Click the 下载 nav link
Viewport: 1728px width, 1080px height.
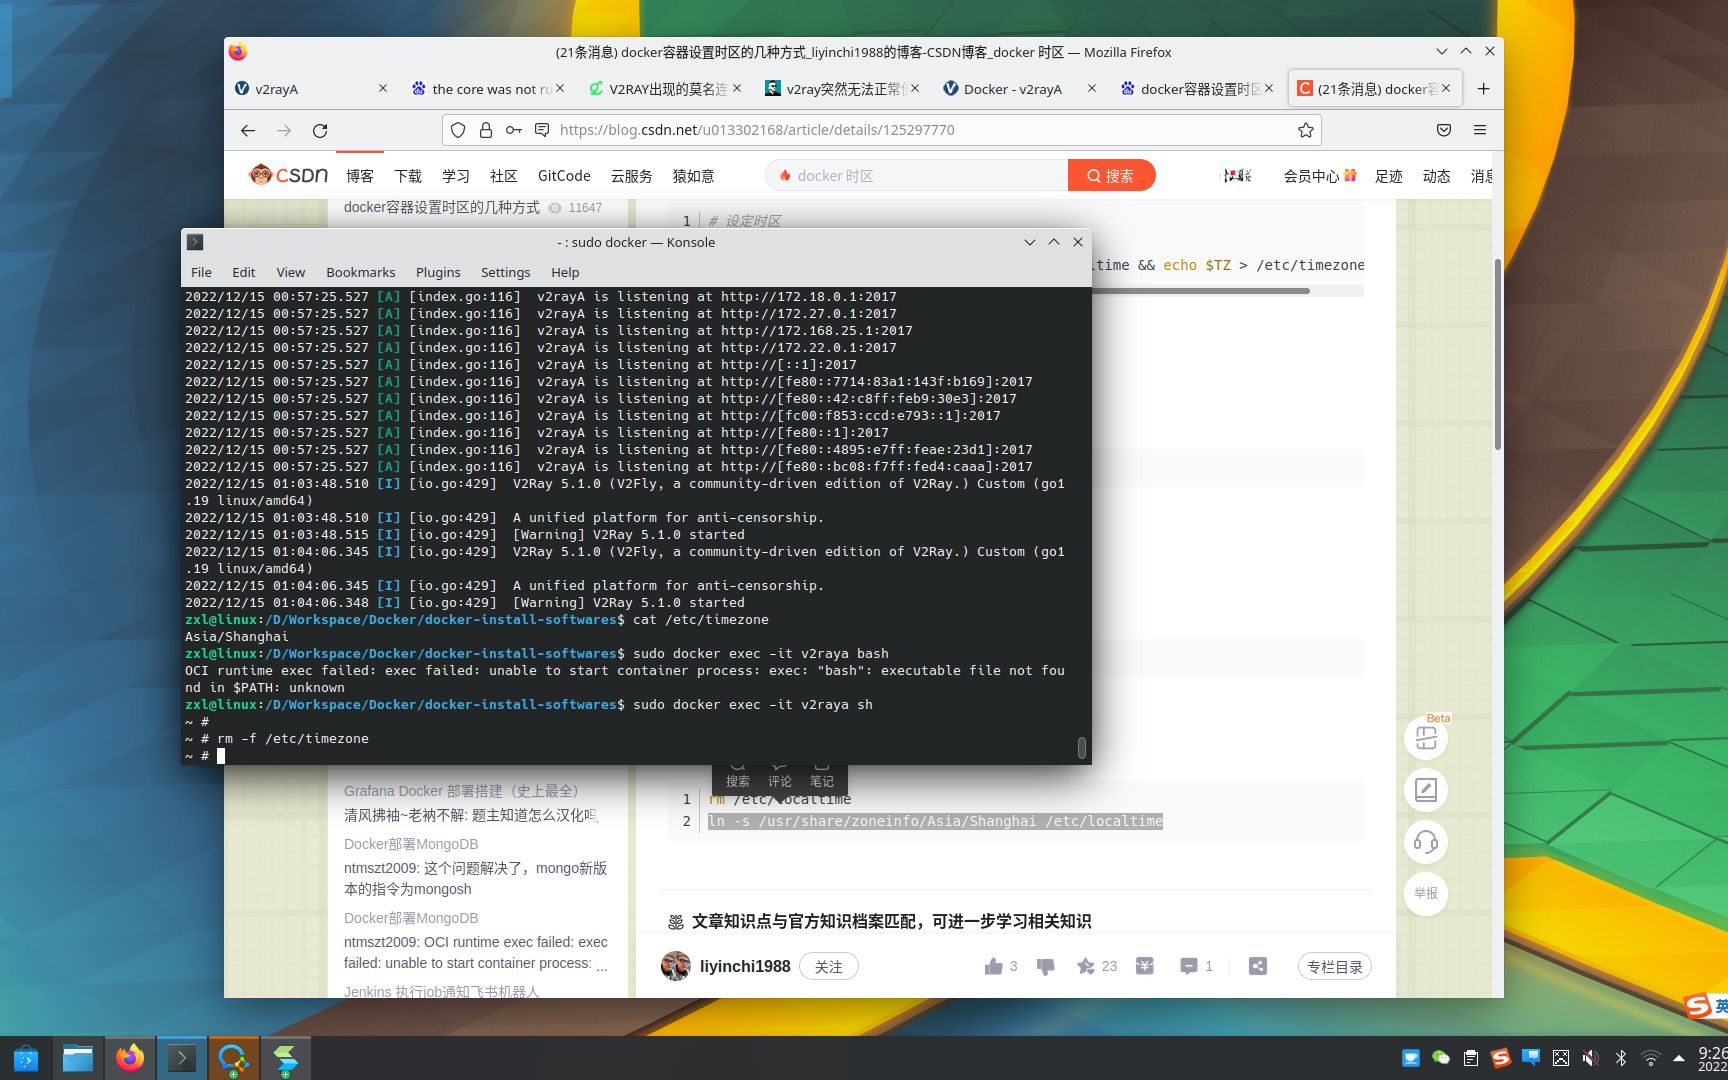pos(408,176)
